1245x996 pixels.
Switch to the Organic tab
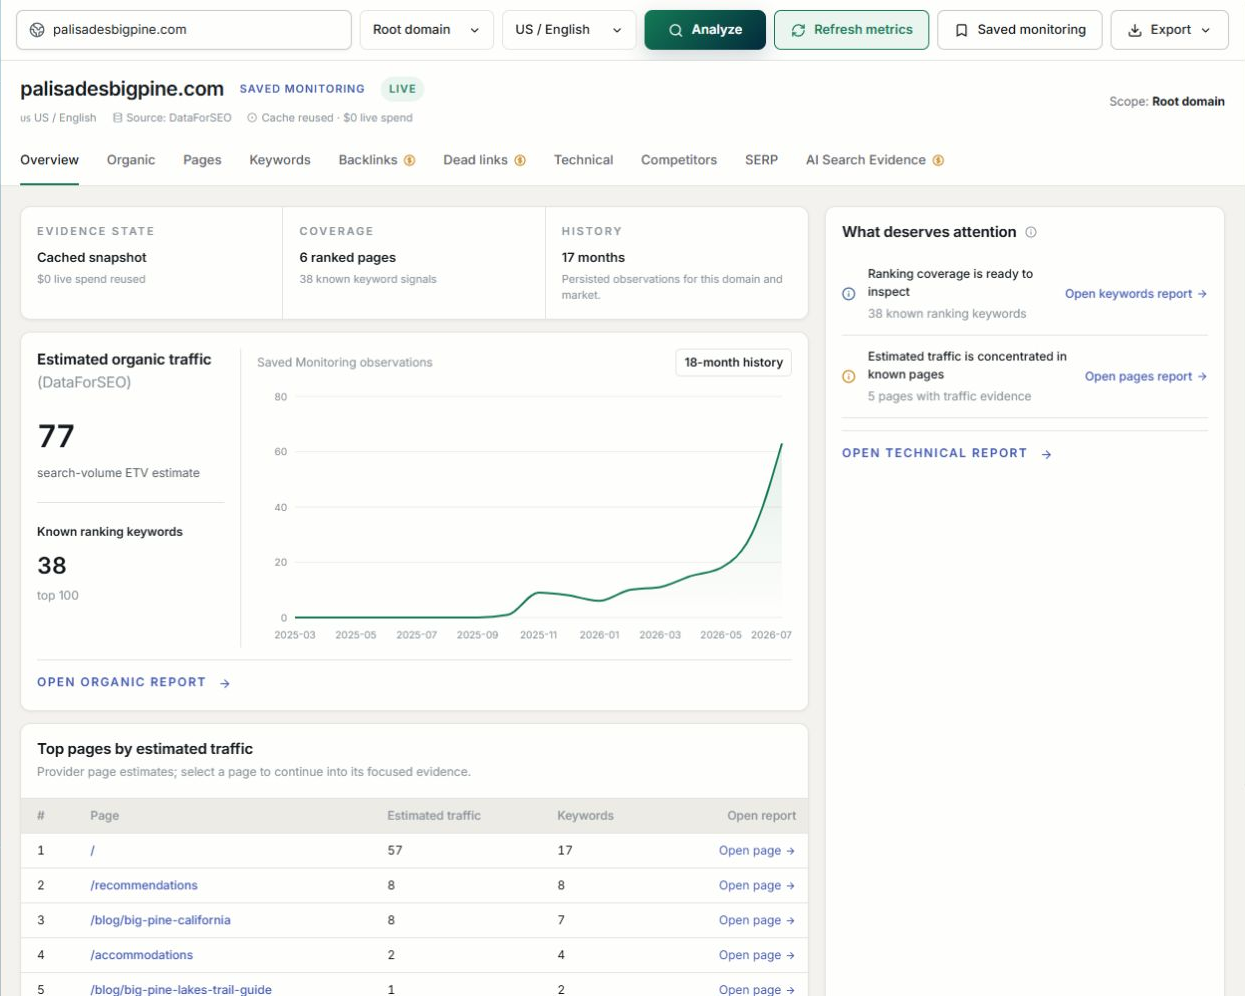coord(131,160)
